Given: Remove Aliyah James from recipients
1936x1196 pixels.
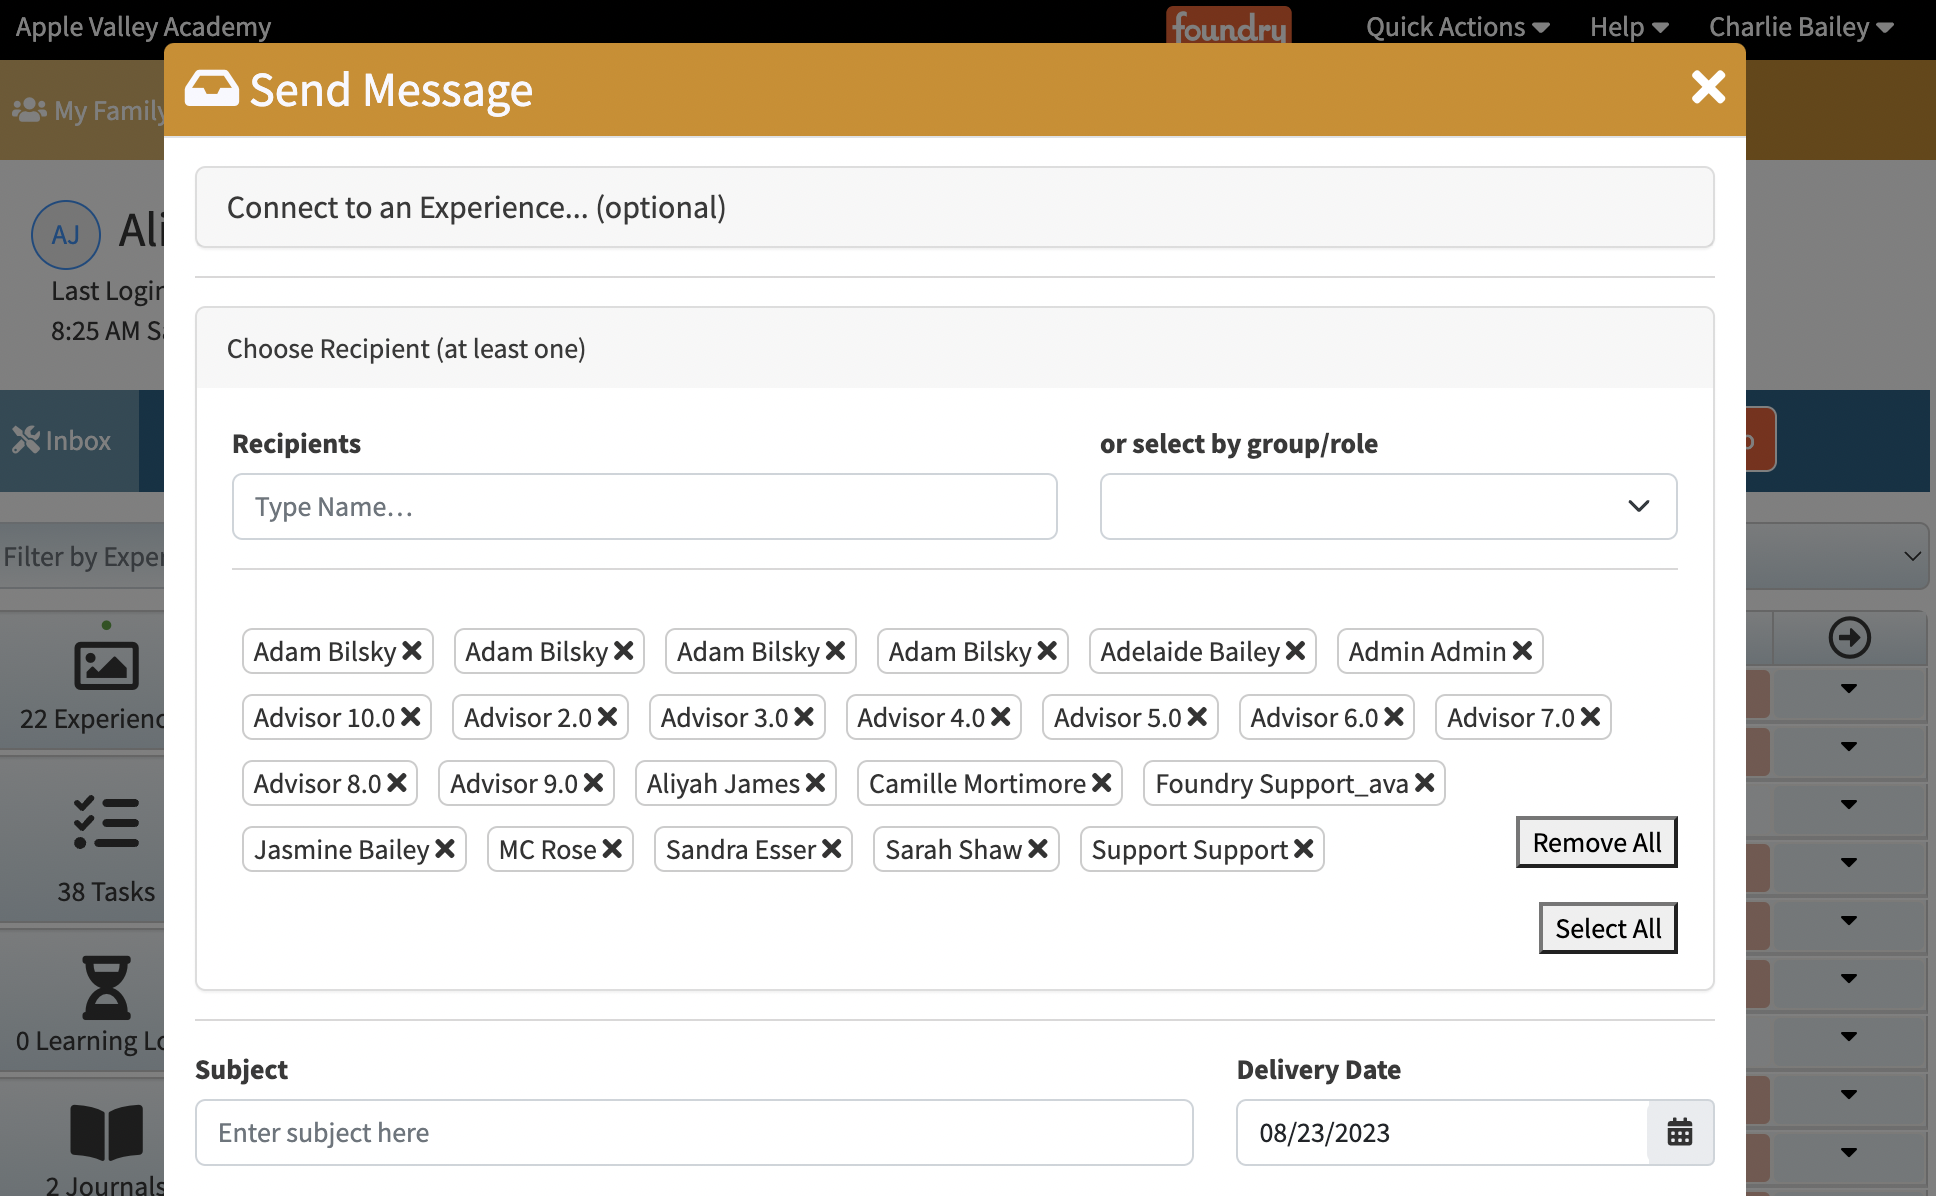Looking at the screenshot, I should point(815,783).
